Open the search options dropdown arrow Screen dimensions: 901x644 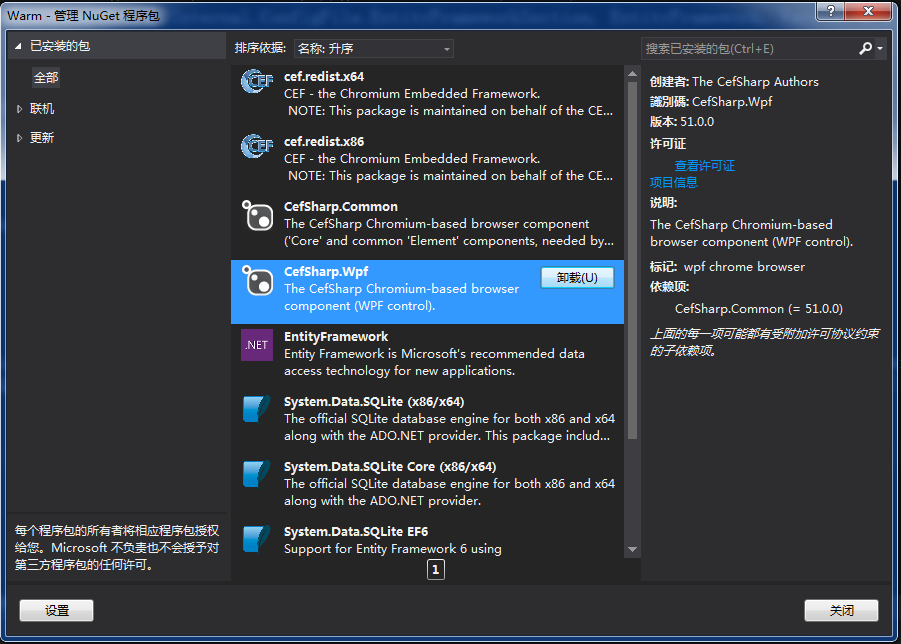pos(880,49)
